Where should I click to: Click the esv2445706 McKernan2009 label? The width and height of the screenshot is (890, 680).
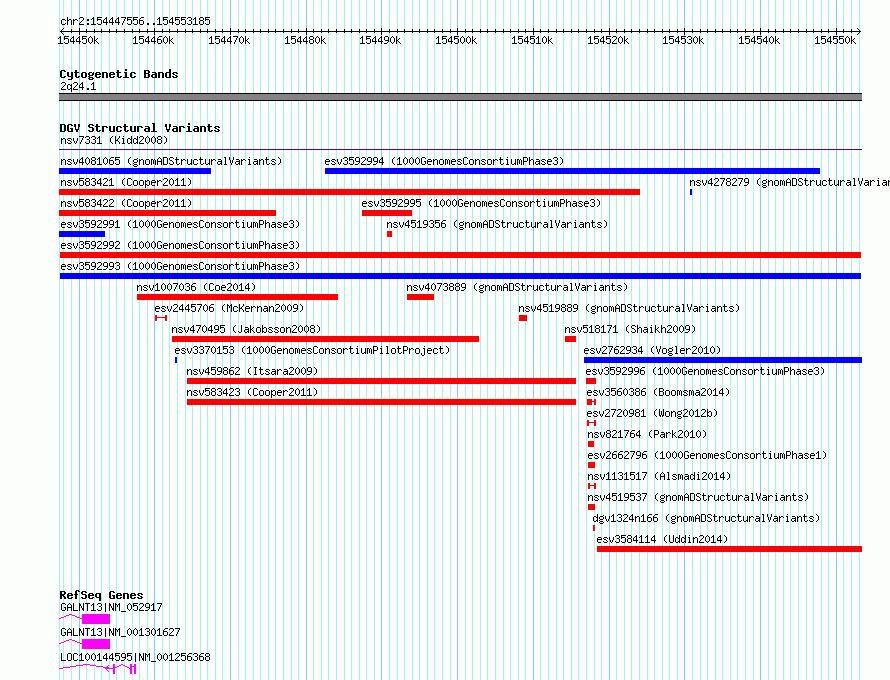[229, 308]
